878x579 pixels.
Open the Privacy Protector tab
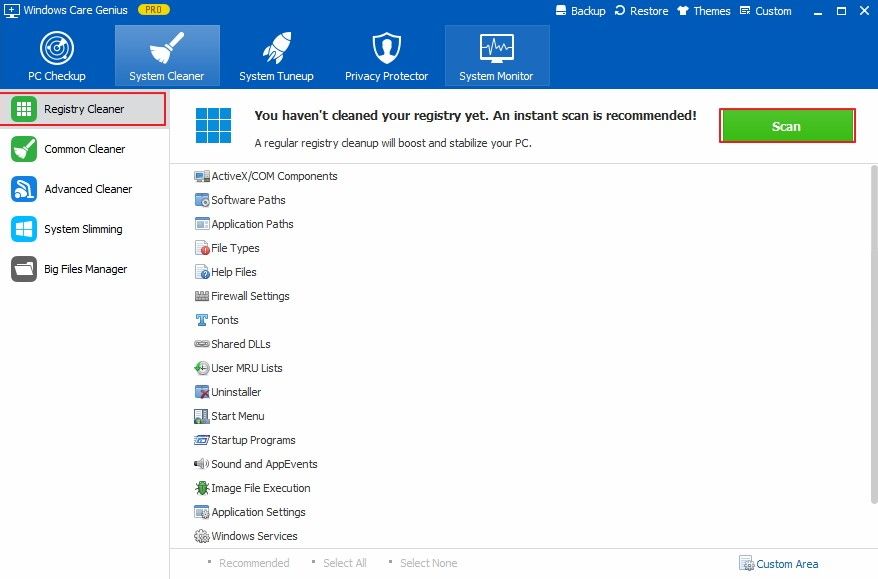click(x=386, y=56)
